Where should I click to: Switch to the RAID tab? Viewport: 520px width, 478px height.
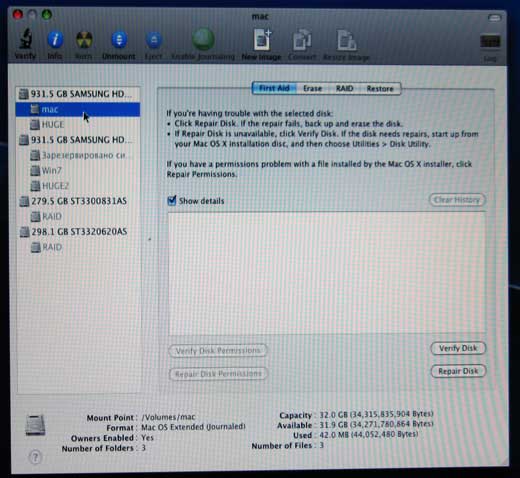(x=344, y=89)
